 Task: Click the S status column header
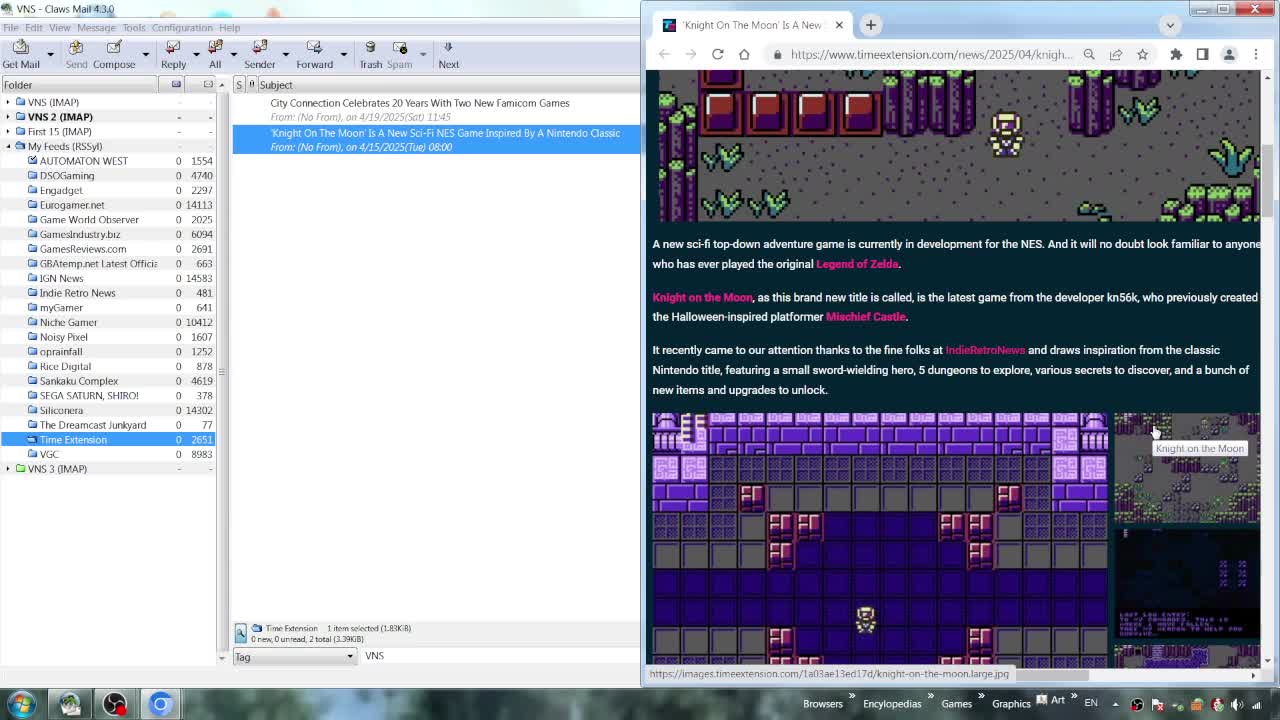click(239, 85)
